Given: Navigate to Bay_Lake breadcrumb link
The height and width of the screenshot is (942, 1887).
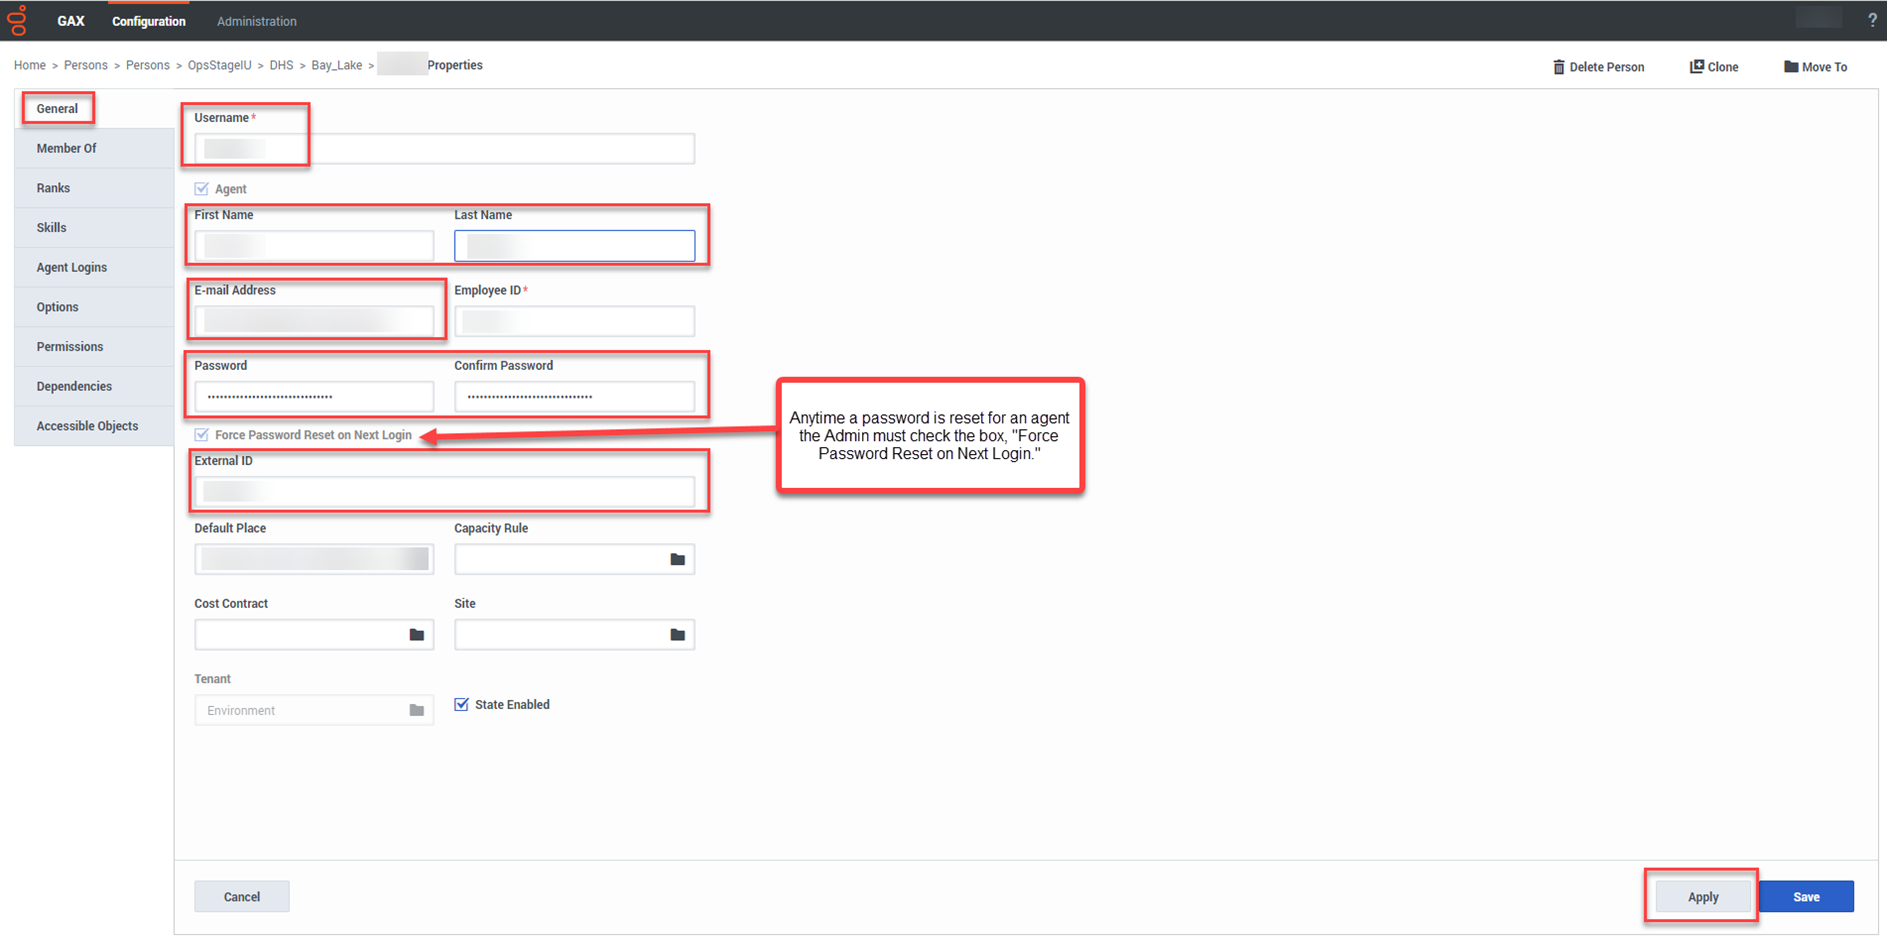Looking at the screenshot, I should pos(337,66).
